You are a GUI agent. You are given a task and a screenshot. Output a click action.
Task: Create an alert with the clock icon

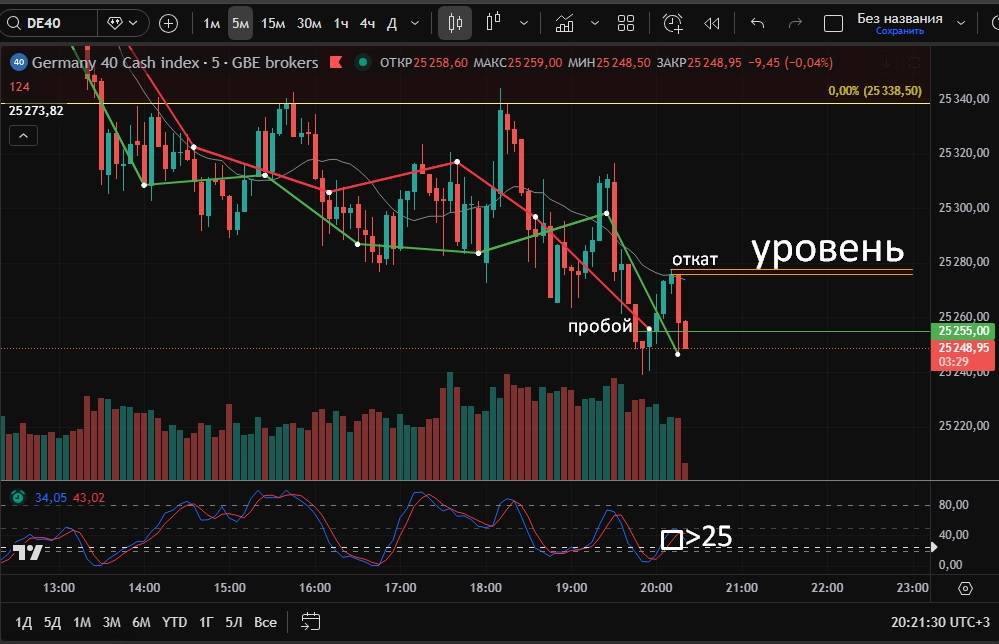pos(673,23)
